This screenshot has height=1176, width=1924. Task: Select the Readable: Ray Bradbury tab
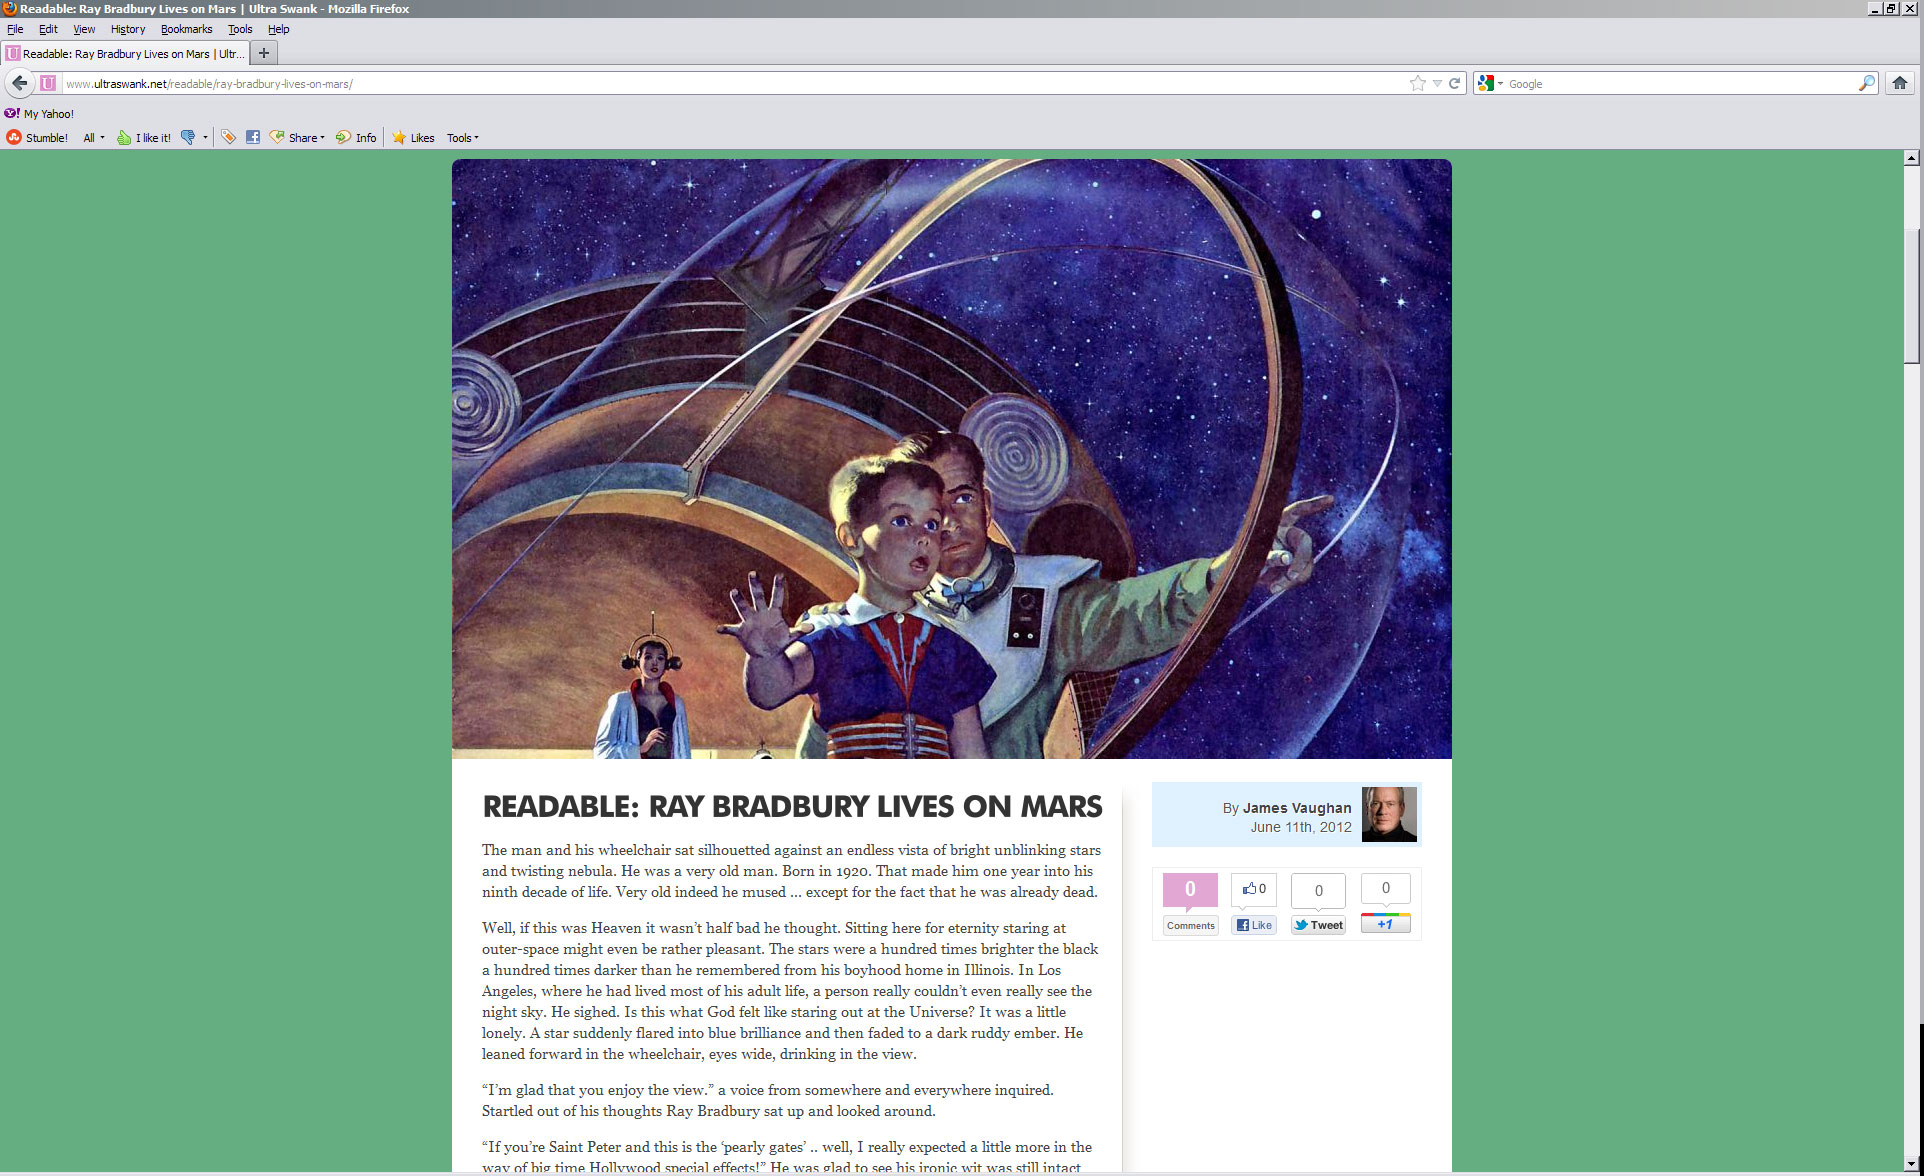click(125, 54)
